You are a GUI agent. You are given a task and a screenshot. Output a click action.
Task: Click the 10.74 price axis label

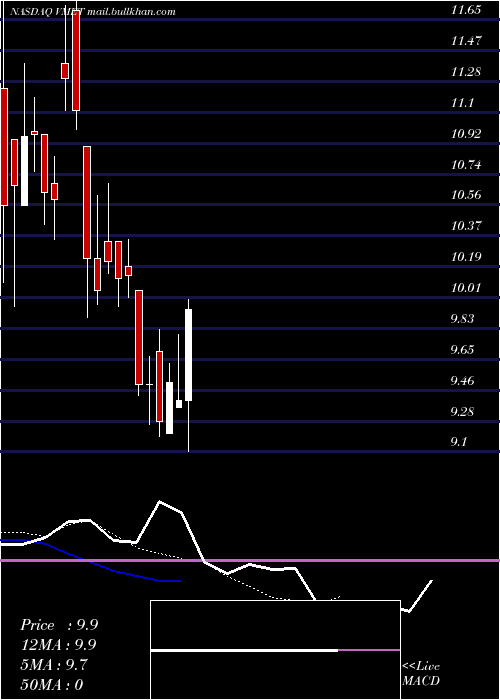point(466,165)
